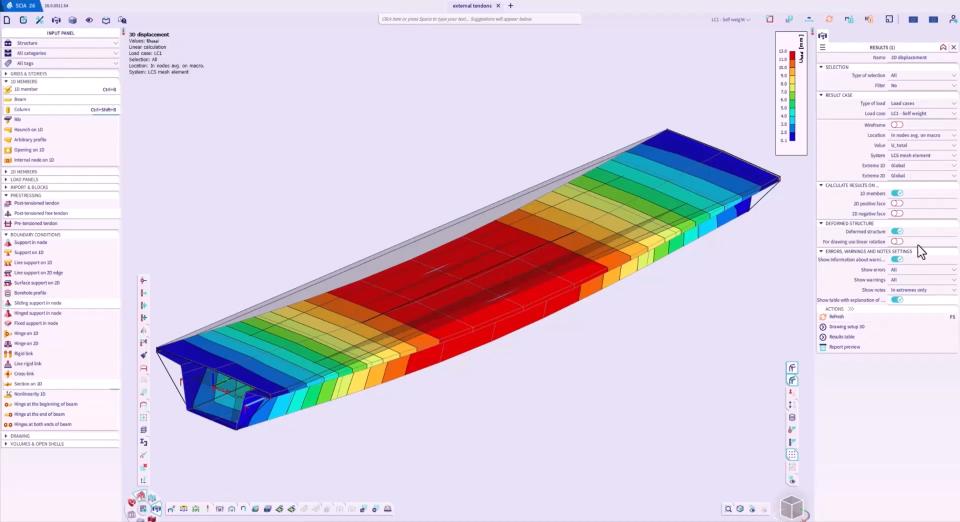Image resolution: width=960 pixels, height=522 pixels.
Task: Click Refresh in the Actions list
Action: (837, 316)
